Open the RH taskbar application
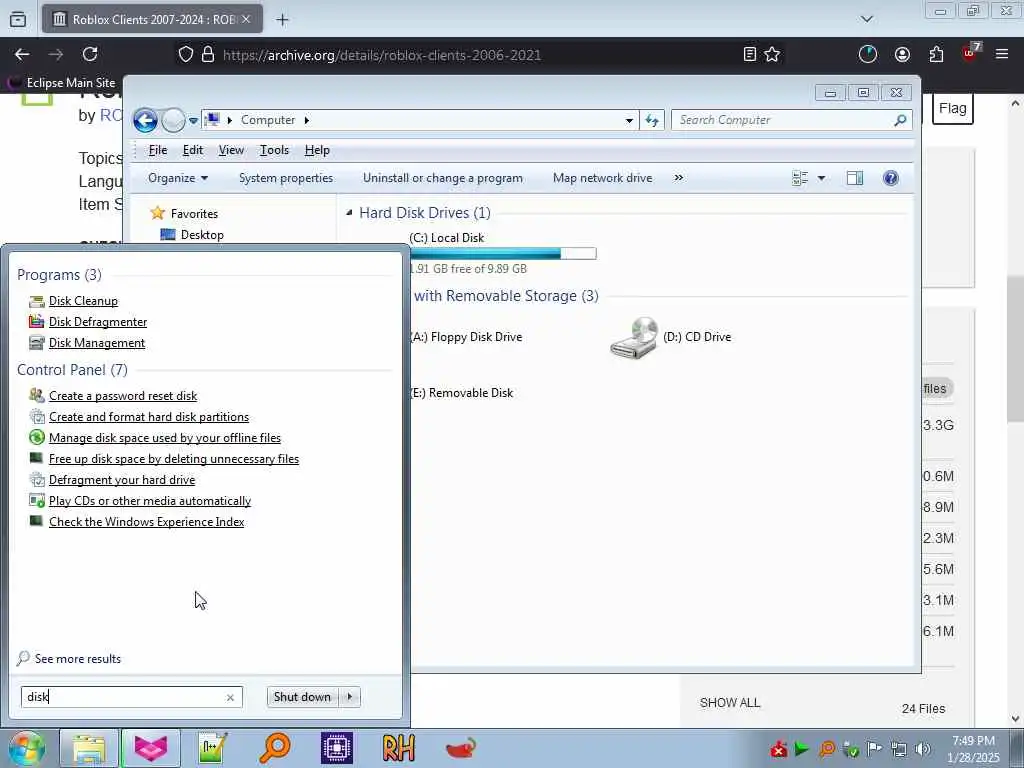The height and width of the screenshot is (768, 1024). (398, 748)
